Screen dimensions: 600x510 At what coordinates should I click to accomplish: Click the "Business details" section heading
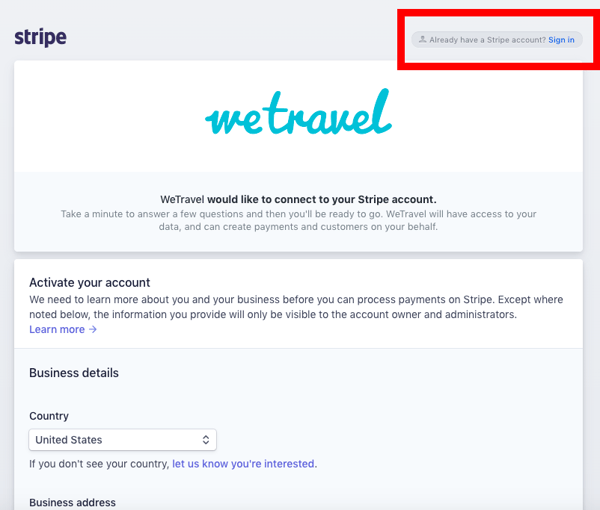point(74,373)
